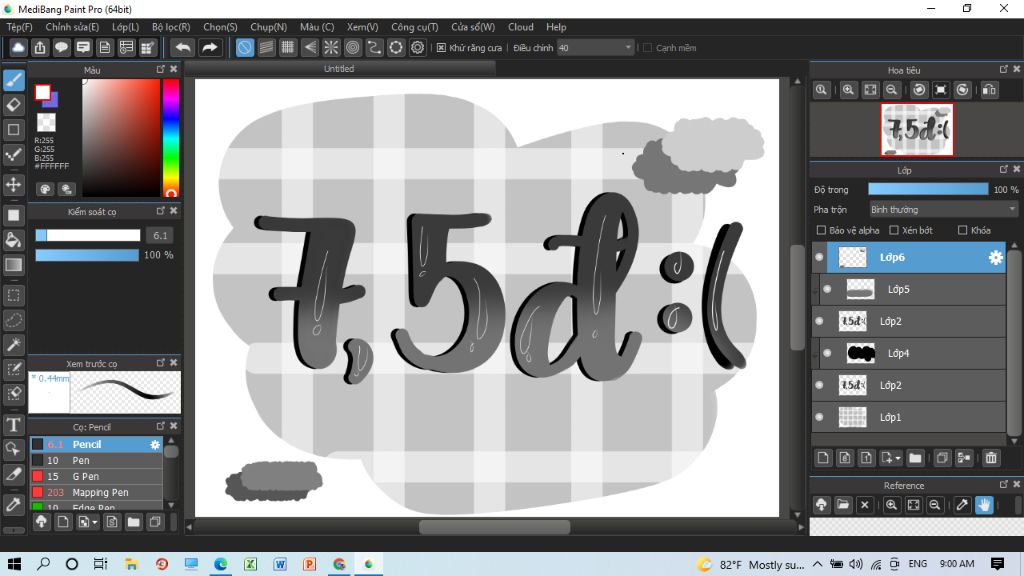The height and width of the screenshot is (576, 1024).
Task: Delete the layer with the trash icon
Action: [991, 458]
